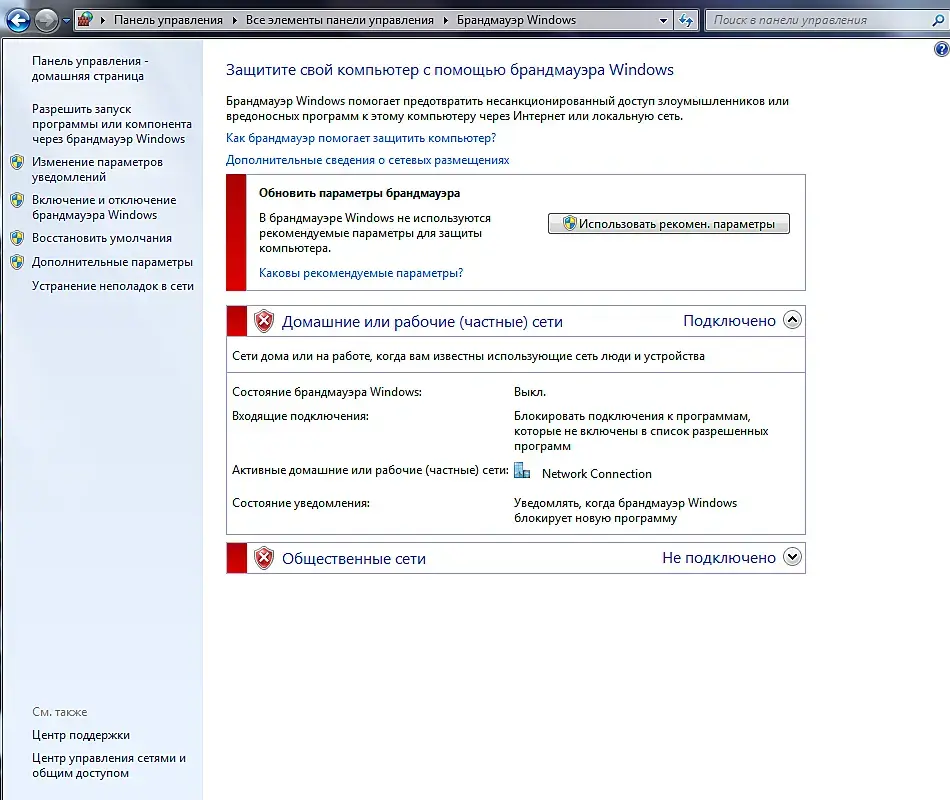Expand arrow after 'Все элементы панели управления'
The height and width of the screenshot is (800, 950).
[445, 21]
